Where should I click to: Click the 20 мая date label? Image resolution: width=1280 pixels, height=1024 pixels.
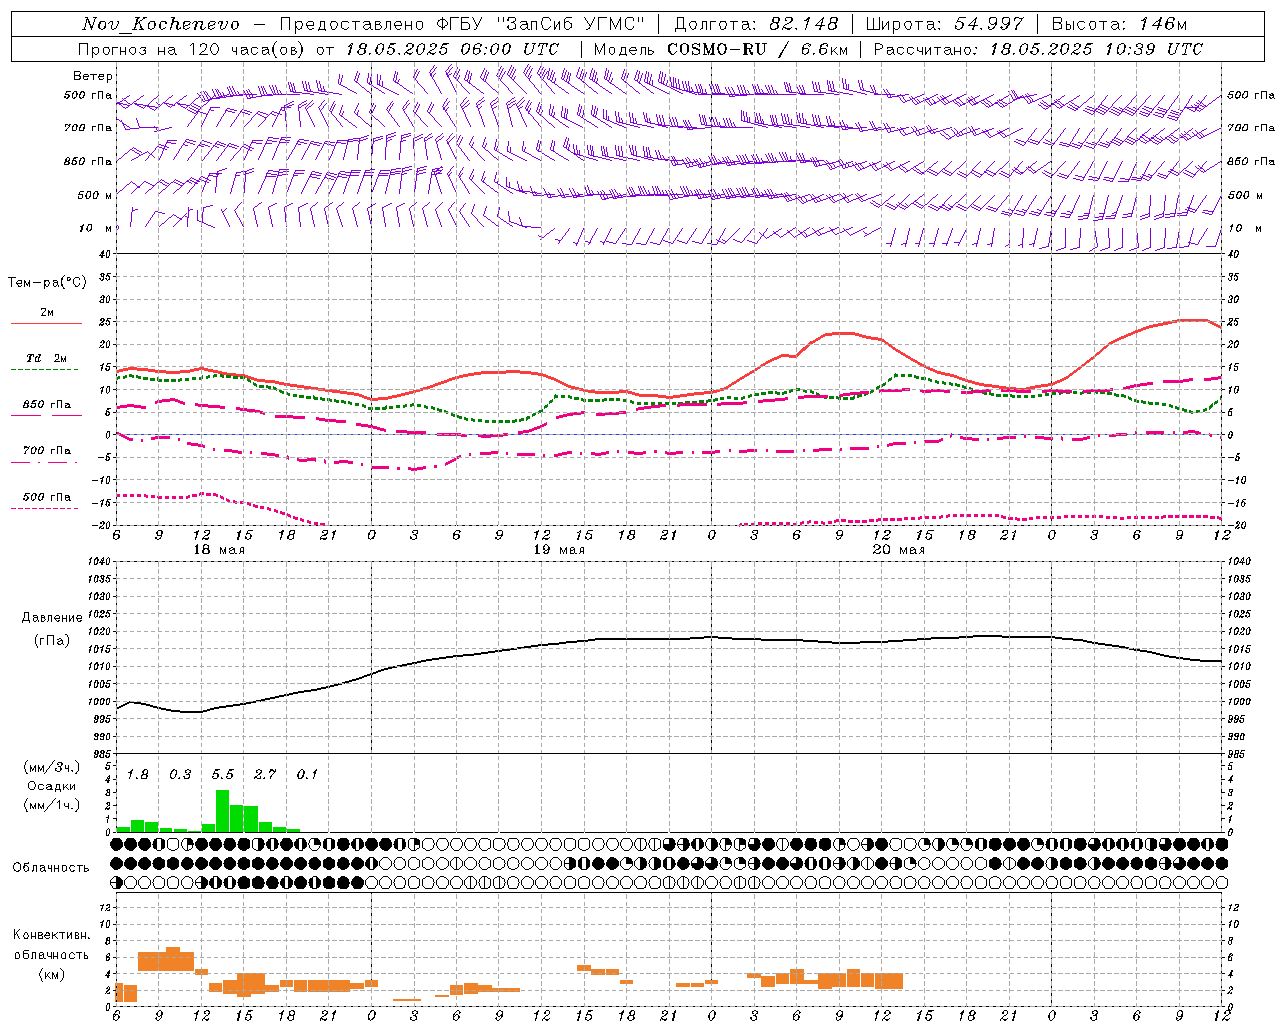pyautogui.click(x=899, y=550)
